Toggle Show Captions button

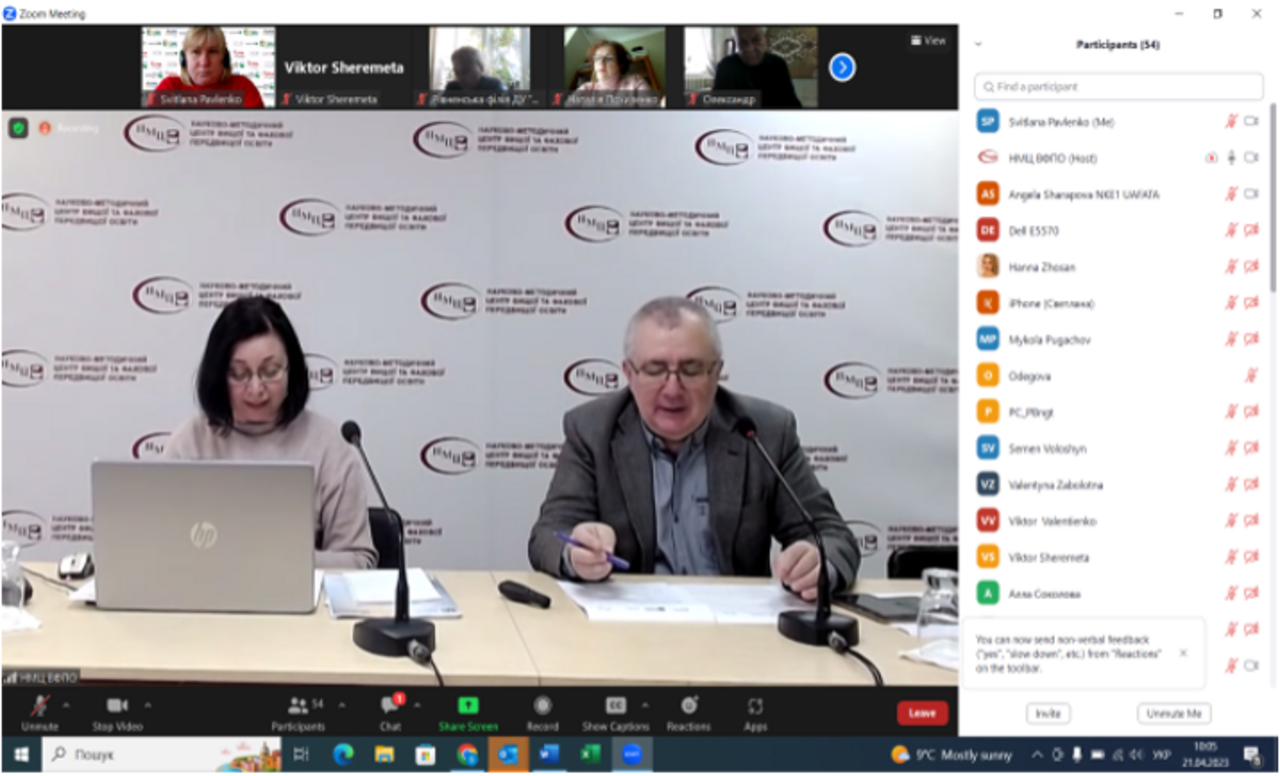(615, 706)
